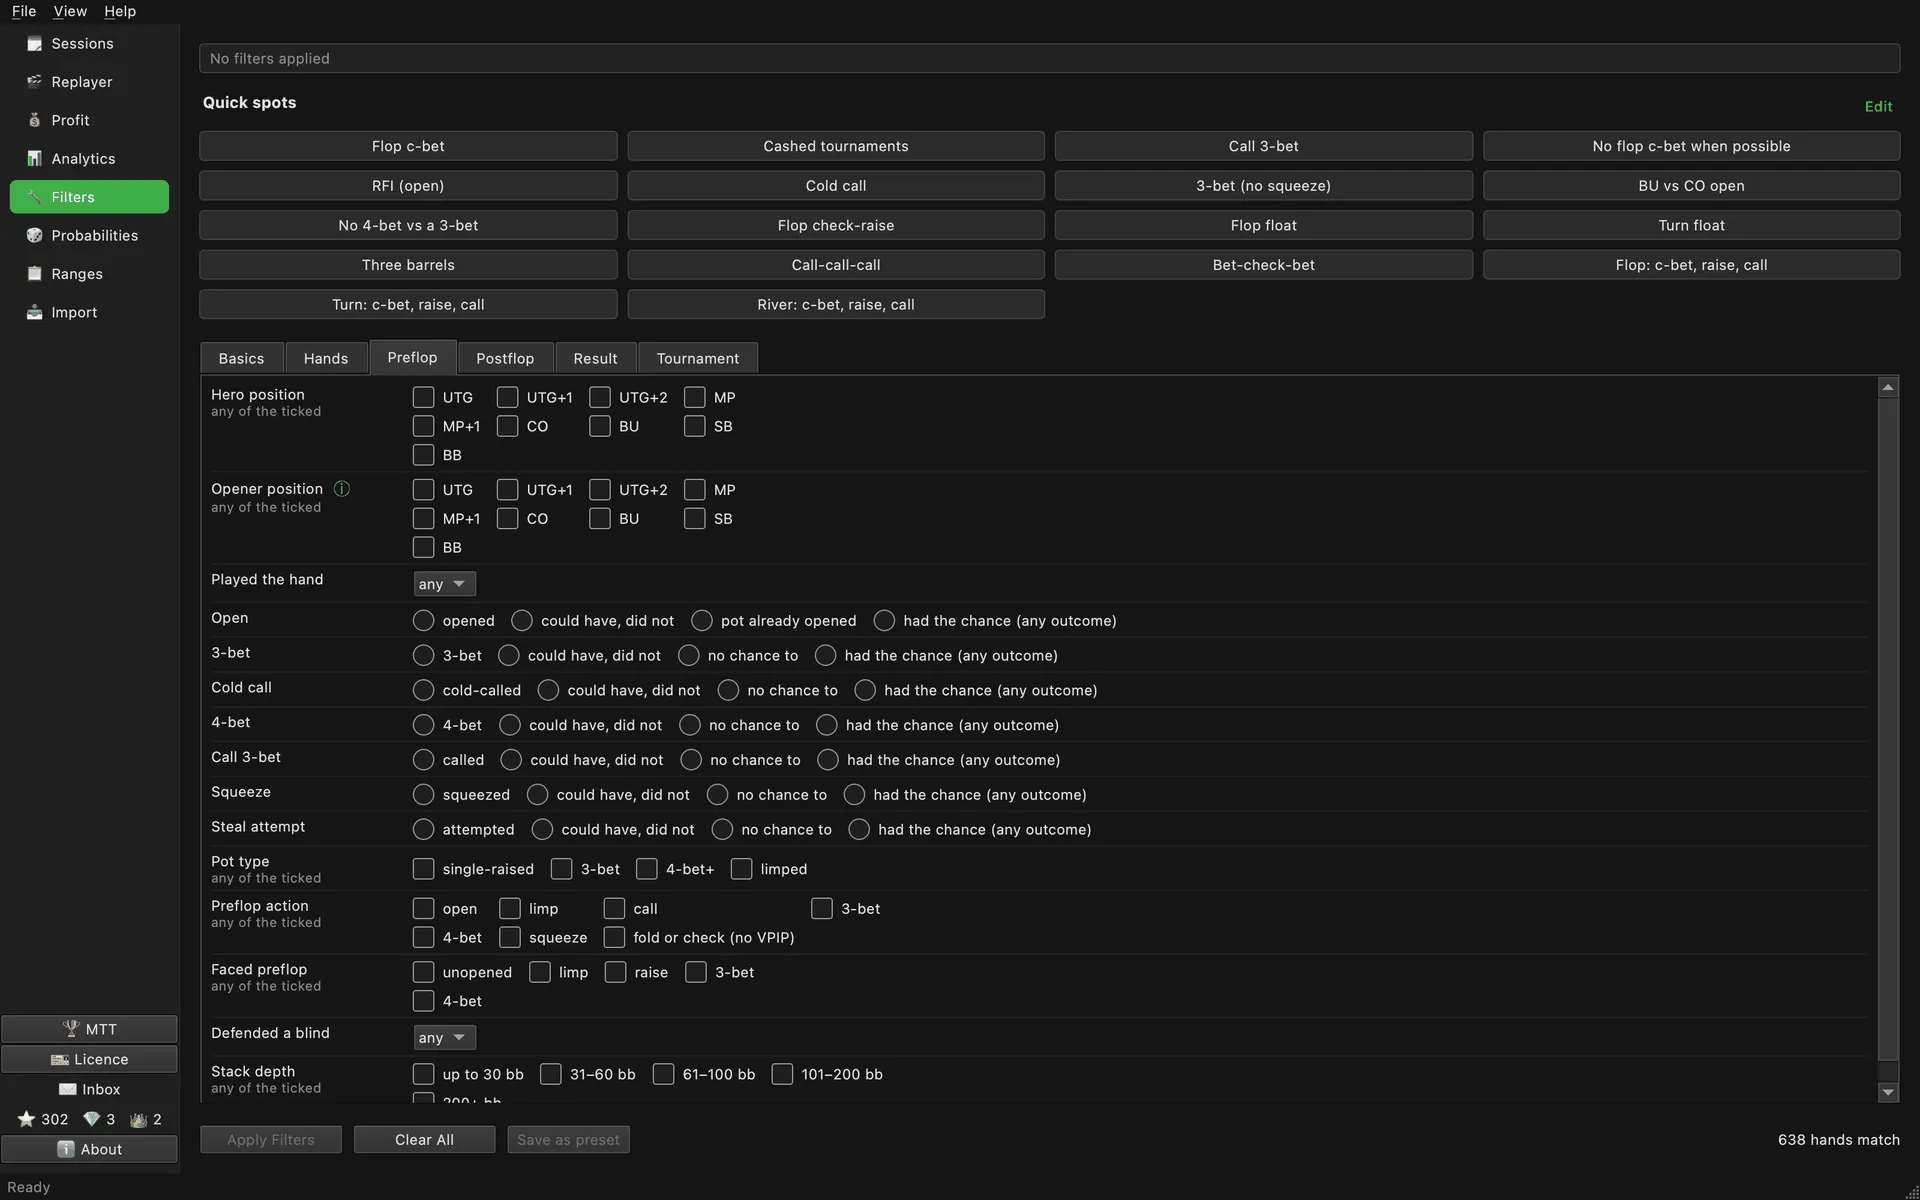Click the Import tray icon
The height and width of the screenshot is (1200, 1920).
(35, 313)
